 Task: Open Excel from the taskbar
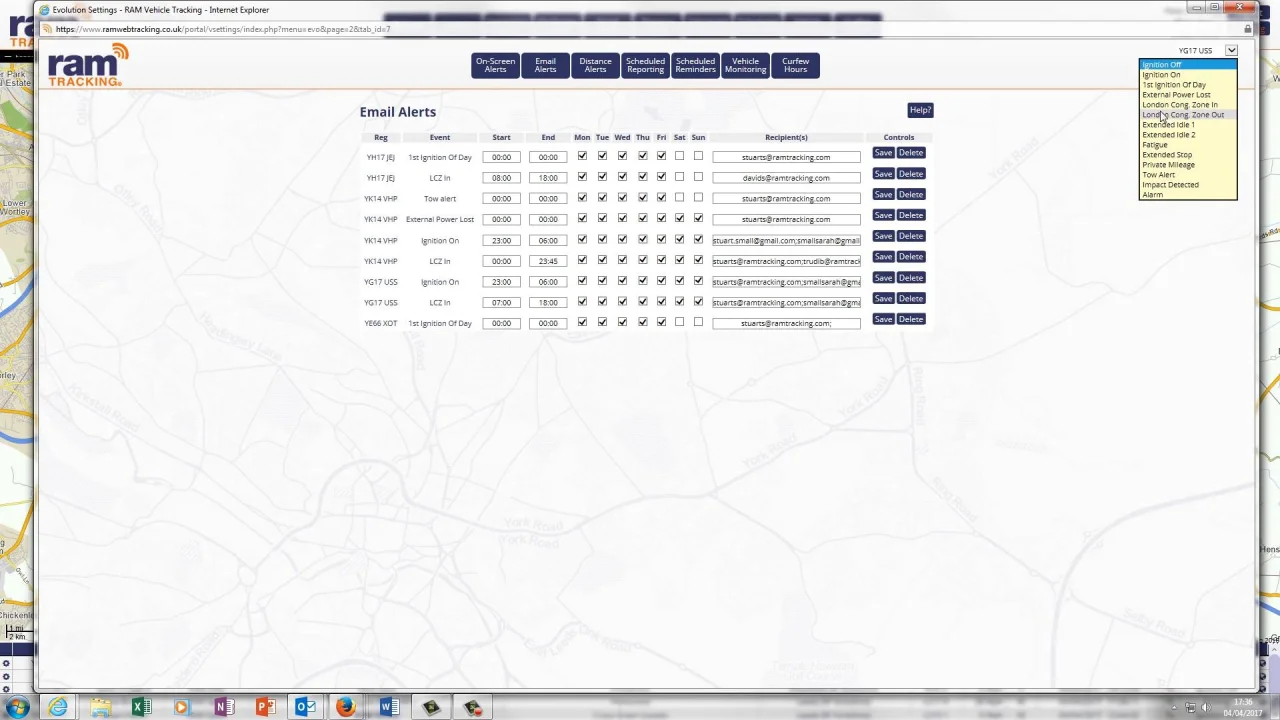click(x=141, y=707)
